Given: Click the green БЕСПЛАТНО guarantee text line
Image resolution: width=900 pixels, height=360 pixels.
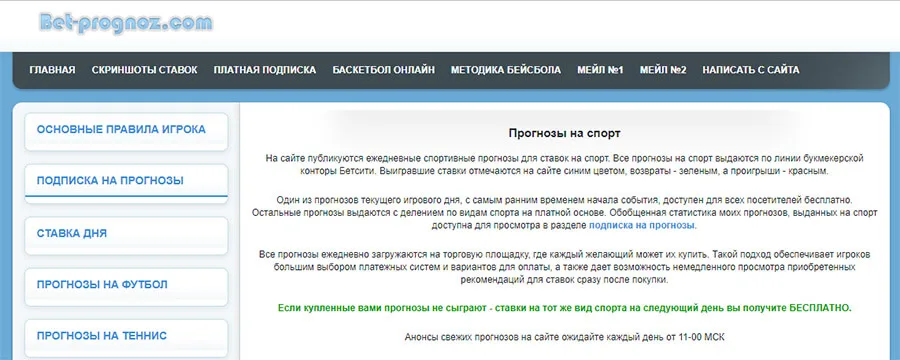Looking at the screenshot, I should (564, 308).
